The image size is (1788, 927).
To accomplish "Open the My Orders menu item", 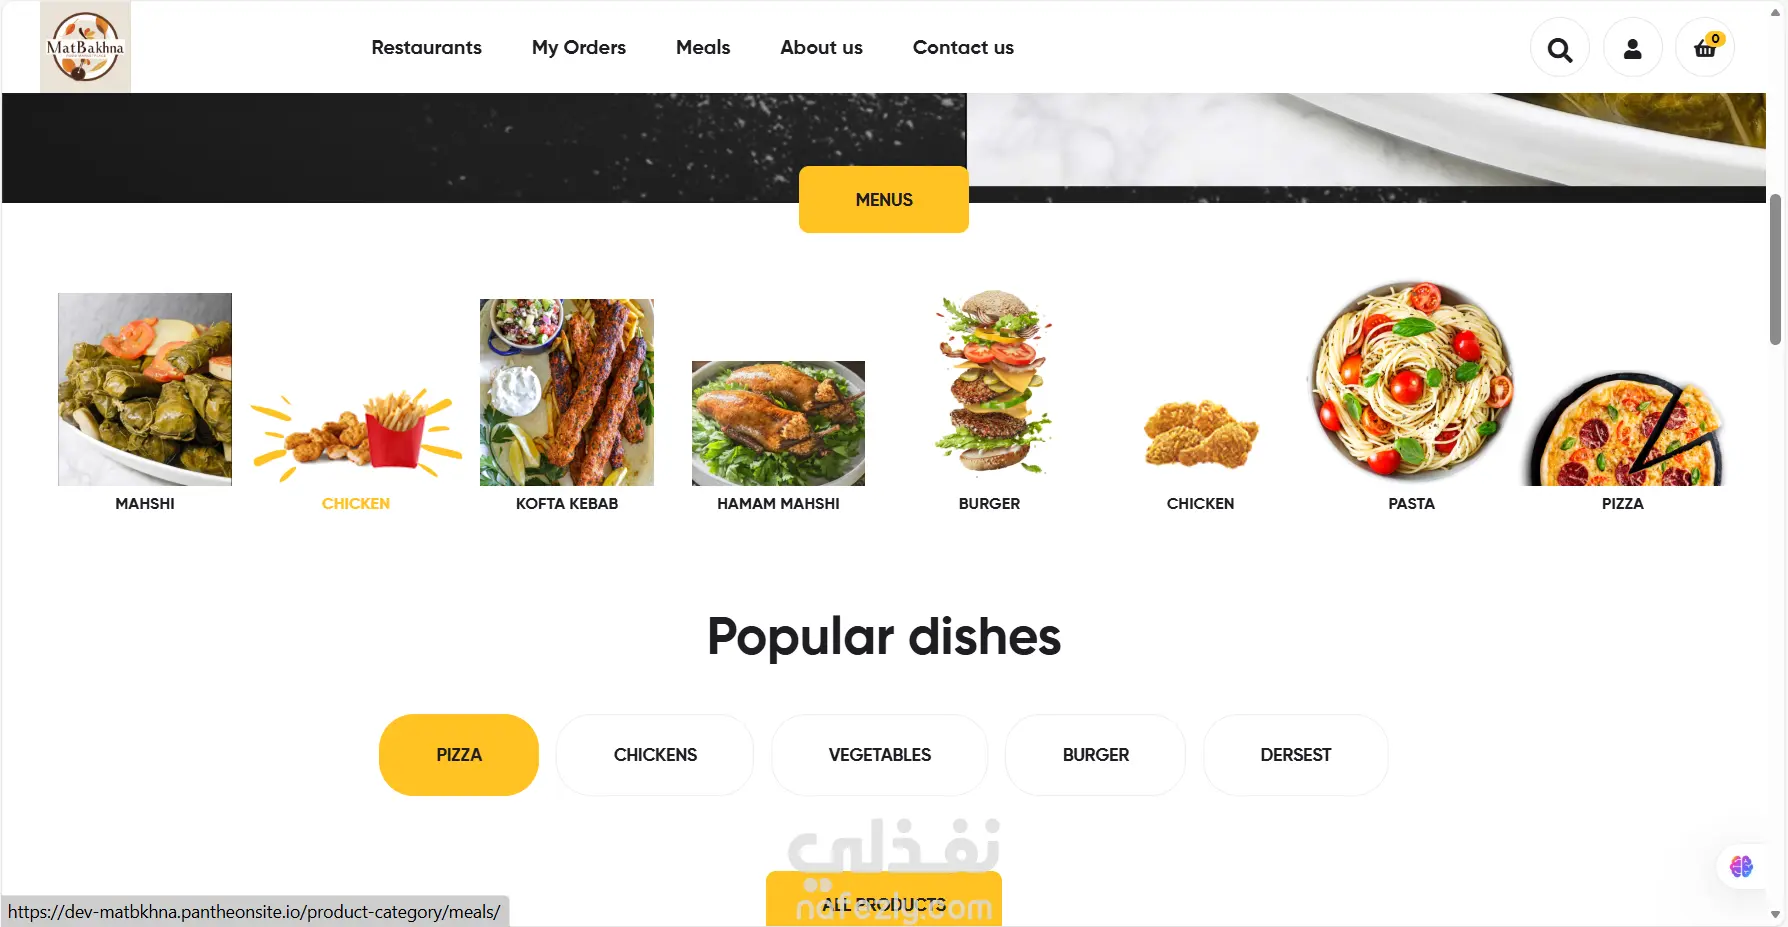I will (579, 47).
